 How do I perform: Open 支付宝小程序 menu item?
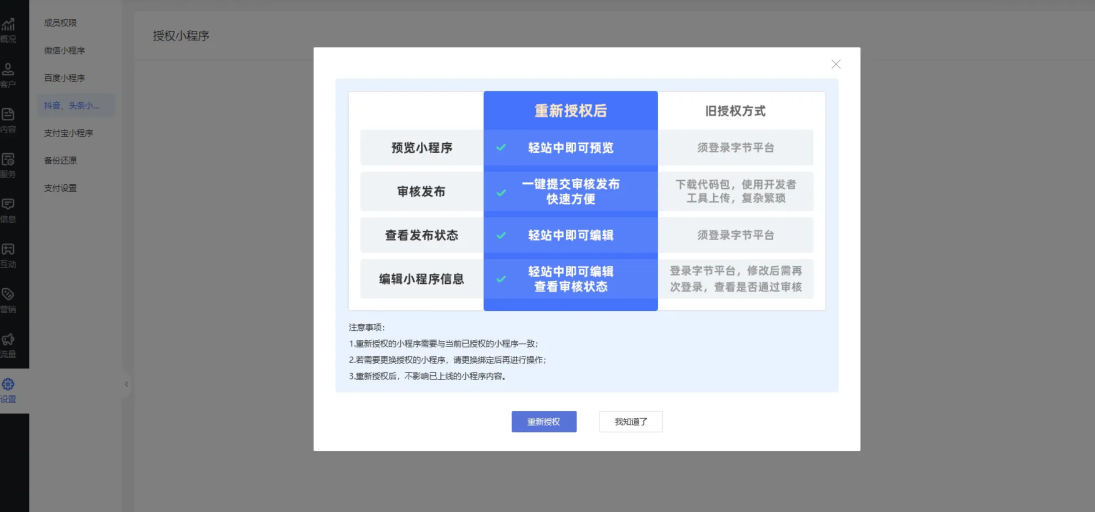[x=68, y=132]
